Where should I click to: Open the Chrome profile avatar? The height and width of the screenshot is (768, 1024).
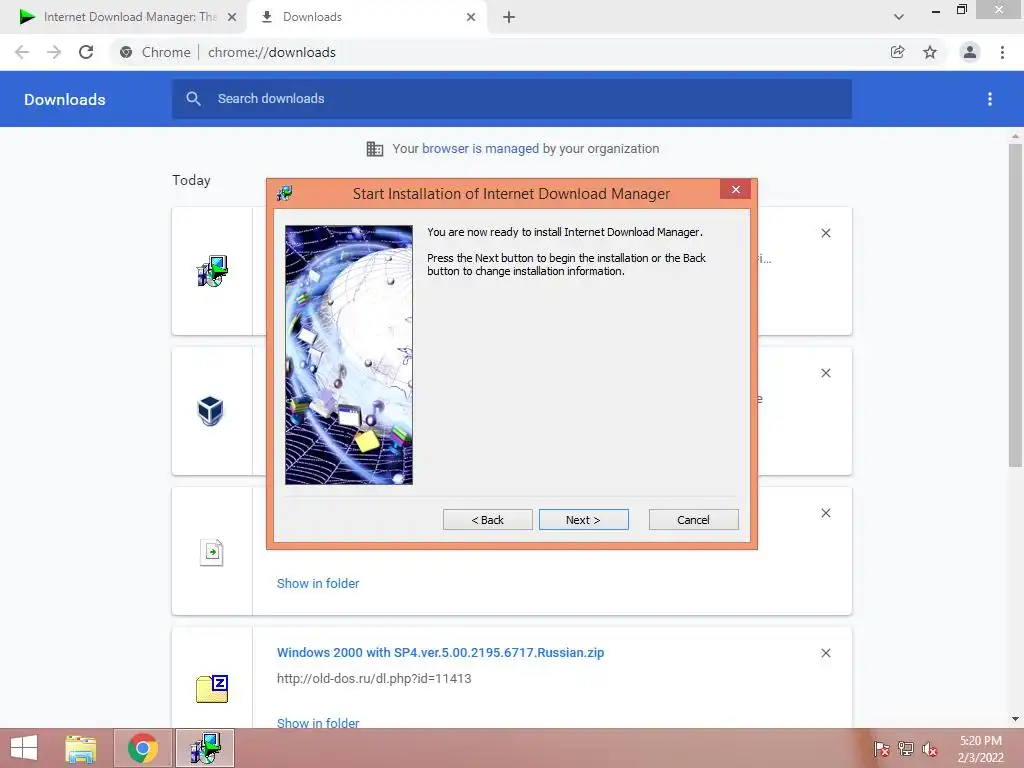970,52
